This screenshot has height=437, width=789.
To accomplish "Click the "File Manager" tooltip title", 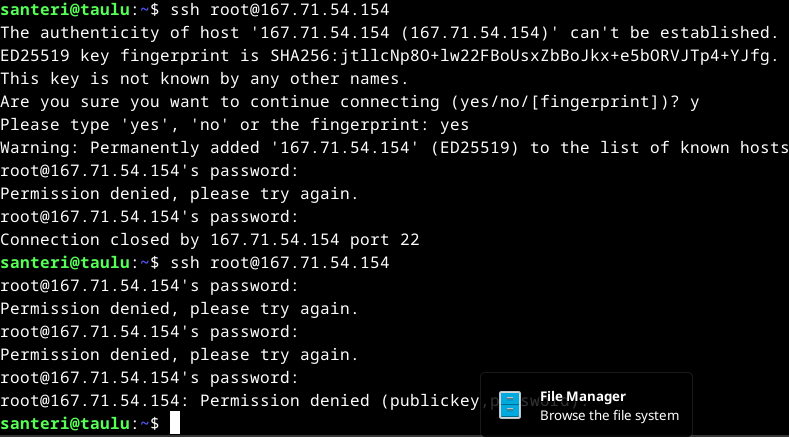I will [x=583, y=396].
